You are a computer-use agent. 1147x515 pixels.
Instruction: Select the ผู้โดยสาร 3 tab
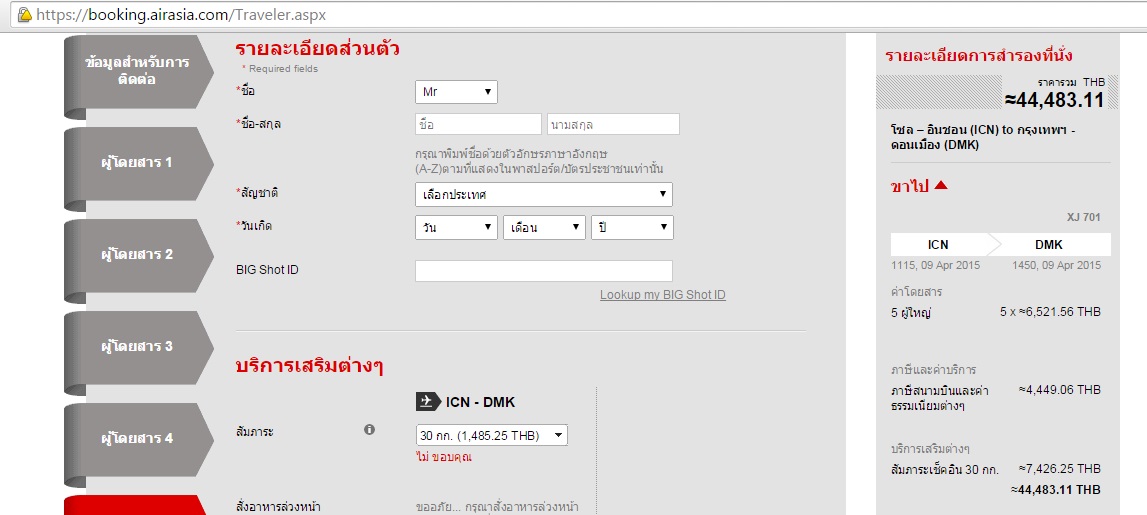pyautogui.click(x=138, y=347)
